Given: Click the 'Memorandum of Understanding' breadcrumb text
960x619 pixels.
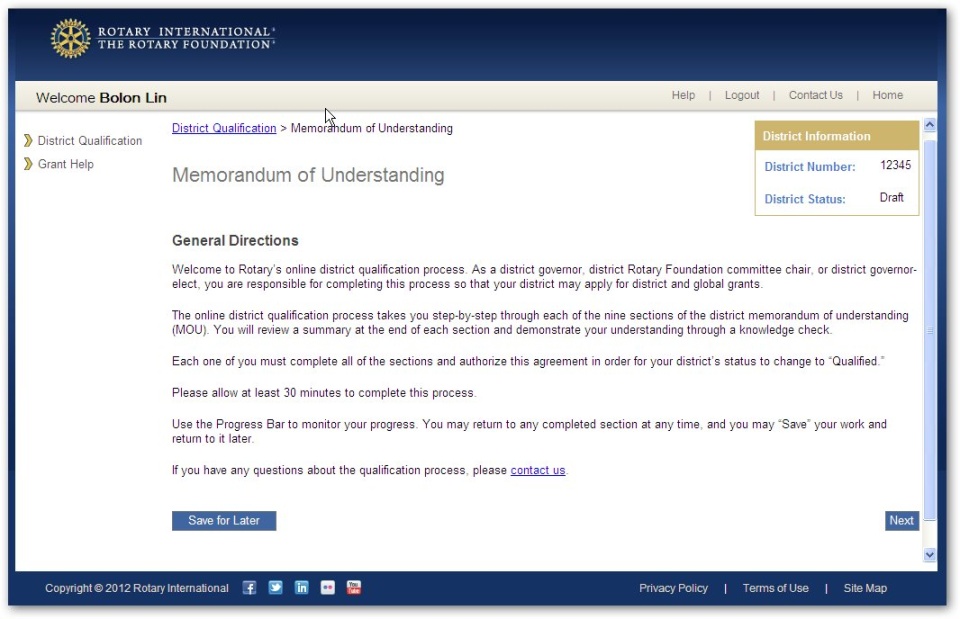Looking at the screenshot, I should [x=372, y=128].
